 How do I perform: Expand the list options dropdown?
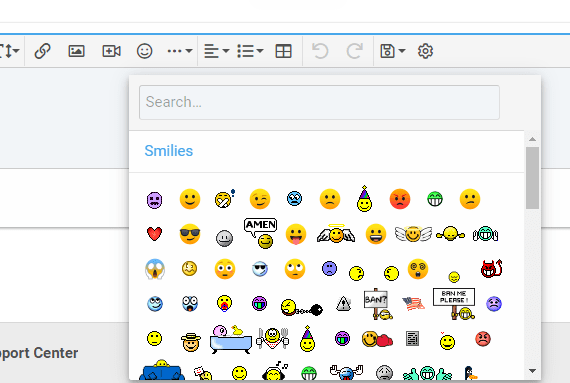coord(250,51)
